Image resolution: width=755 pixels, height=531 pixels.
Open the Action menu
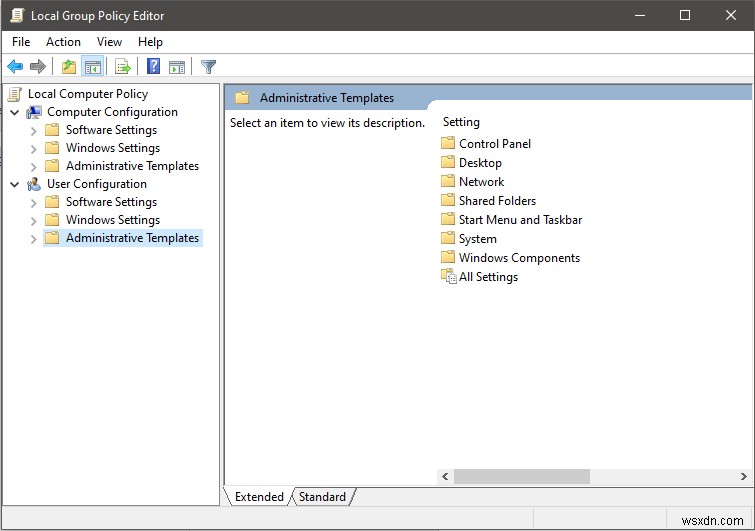pos(63,42)
